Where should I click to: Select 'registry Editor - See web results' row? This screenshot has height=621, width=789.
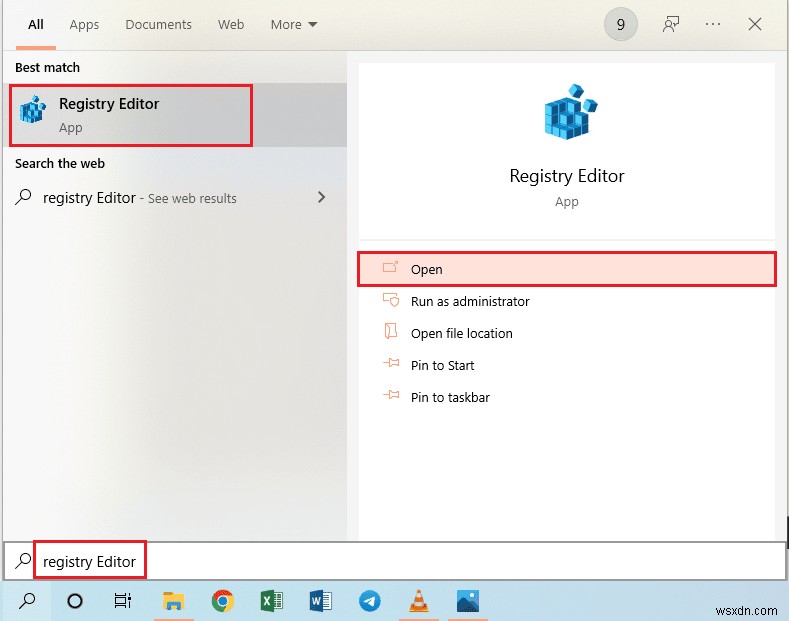pyautogui.click(x=175, y=198)
